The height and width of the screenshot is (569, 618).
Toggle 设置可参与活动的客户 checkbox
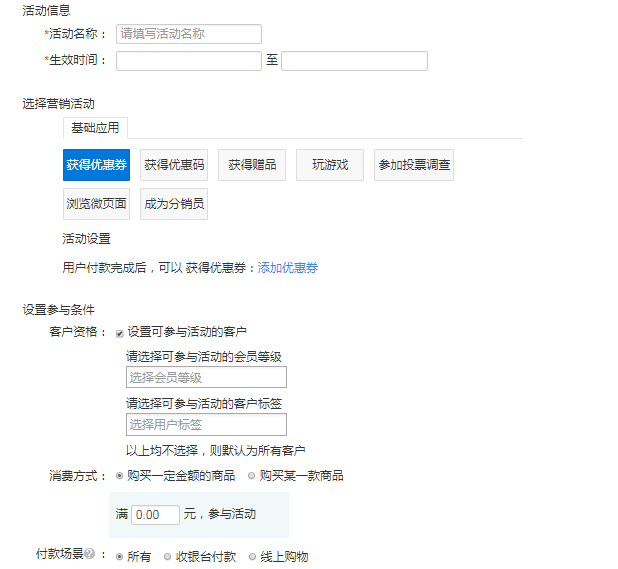(x=120, y=333)
